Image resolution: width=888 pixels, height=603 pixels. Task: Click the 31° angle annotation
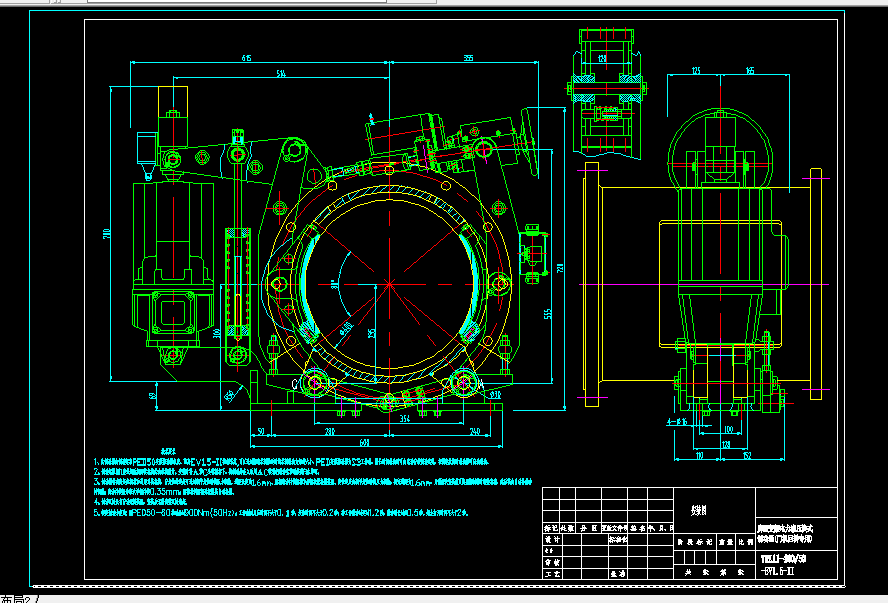[x=335, y=284]
